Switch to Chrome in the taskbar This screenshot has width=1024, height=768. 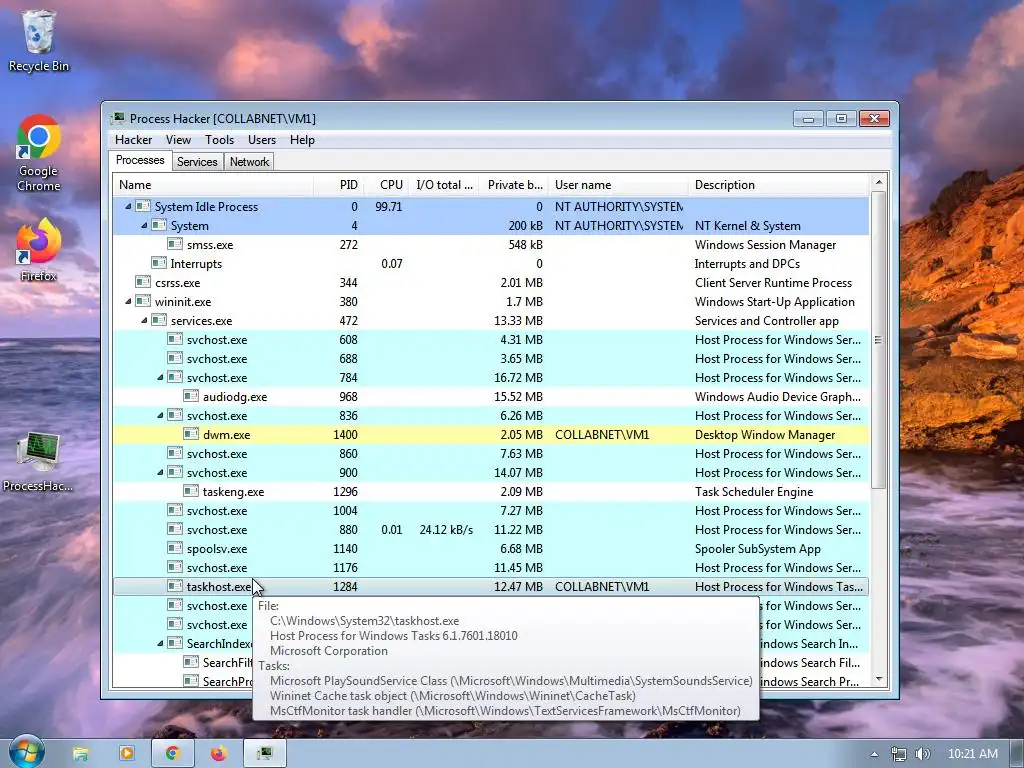click(172, 754)
